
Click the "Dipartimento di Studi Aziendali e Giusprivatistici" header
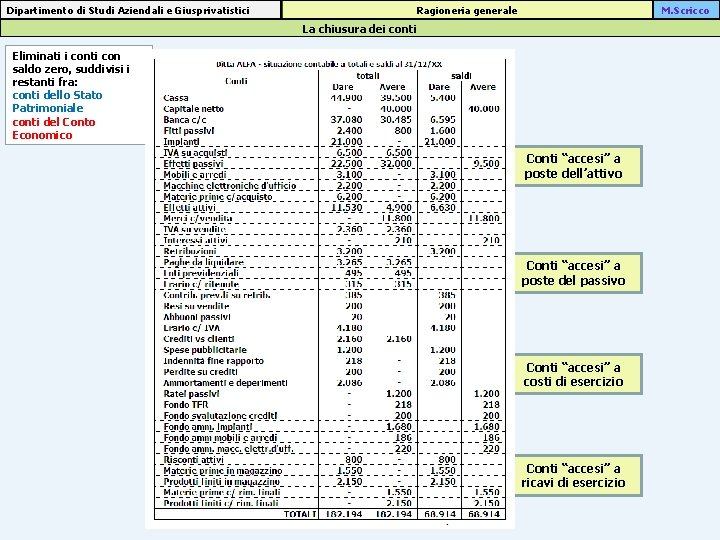[140, 10]
